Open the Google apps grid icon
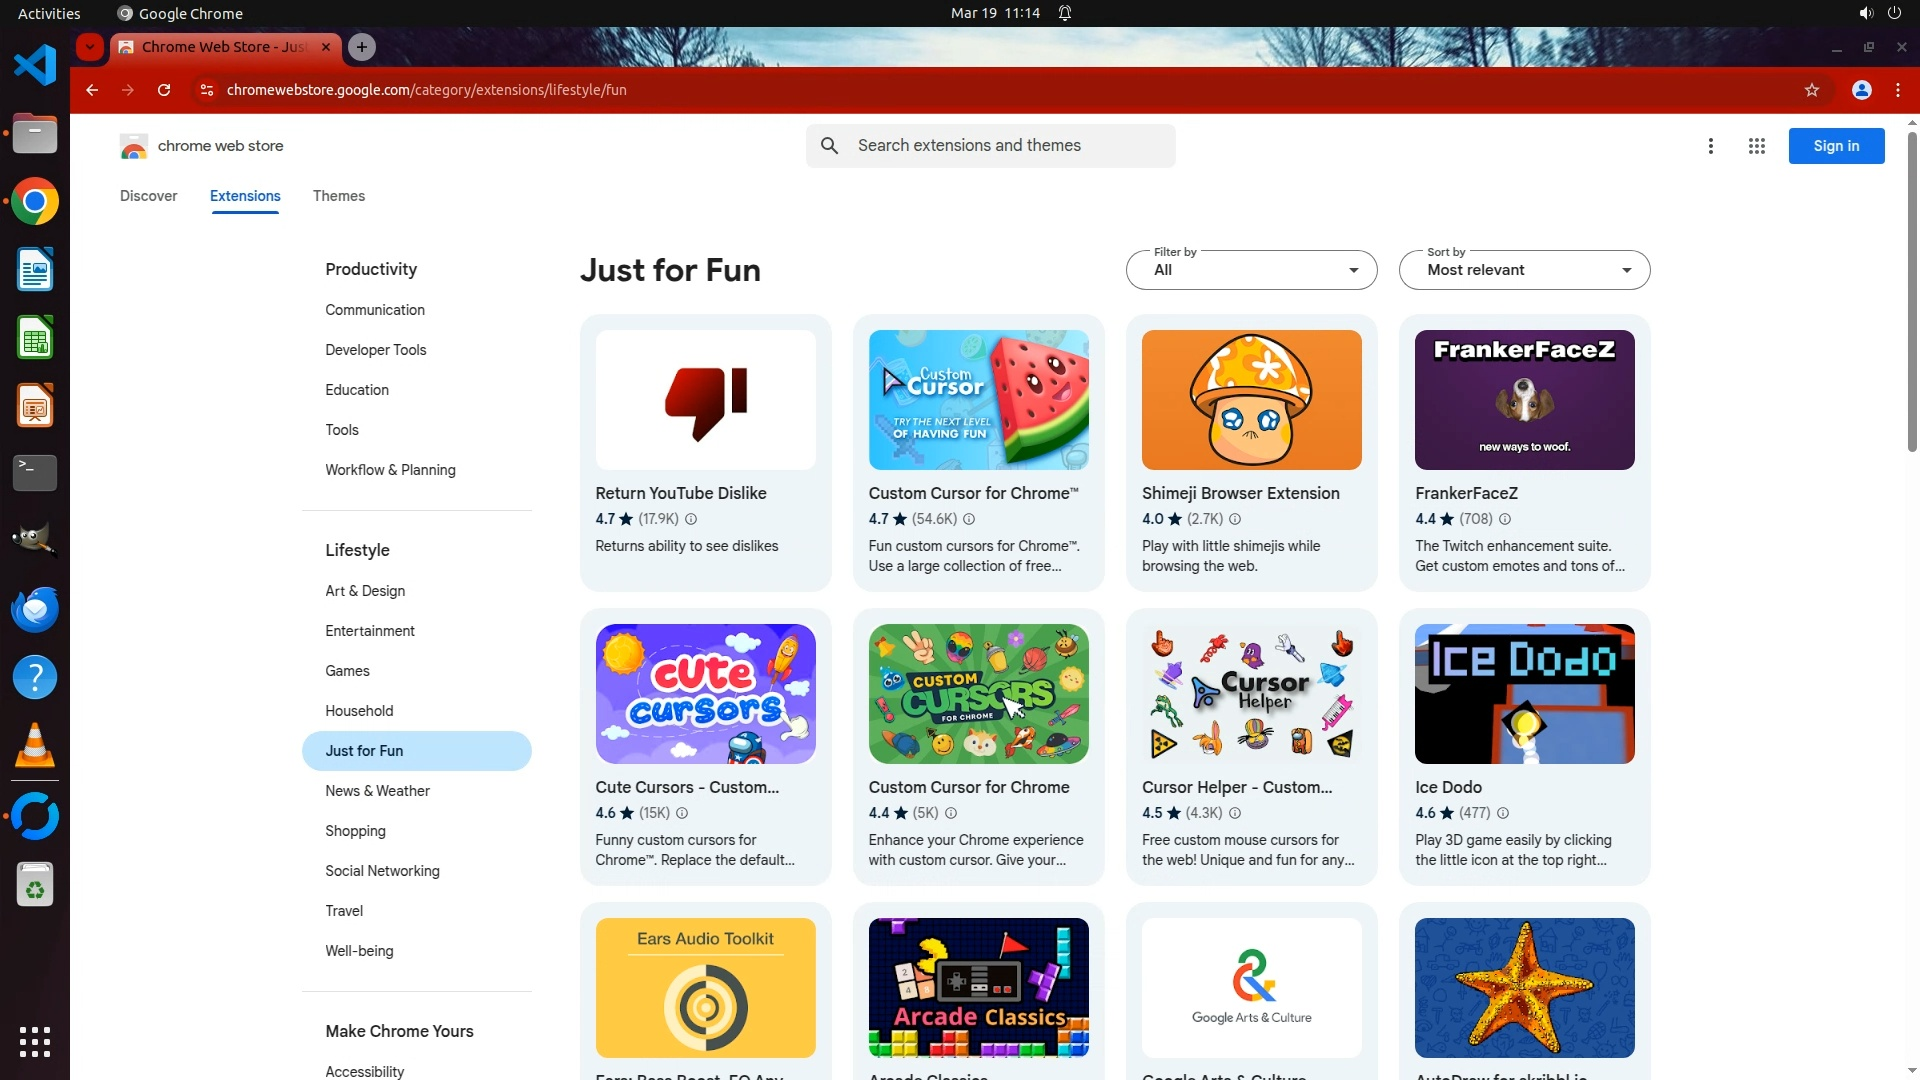 1756,146
